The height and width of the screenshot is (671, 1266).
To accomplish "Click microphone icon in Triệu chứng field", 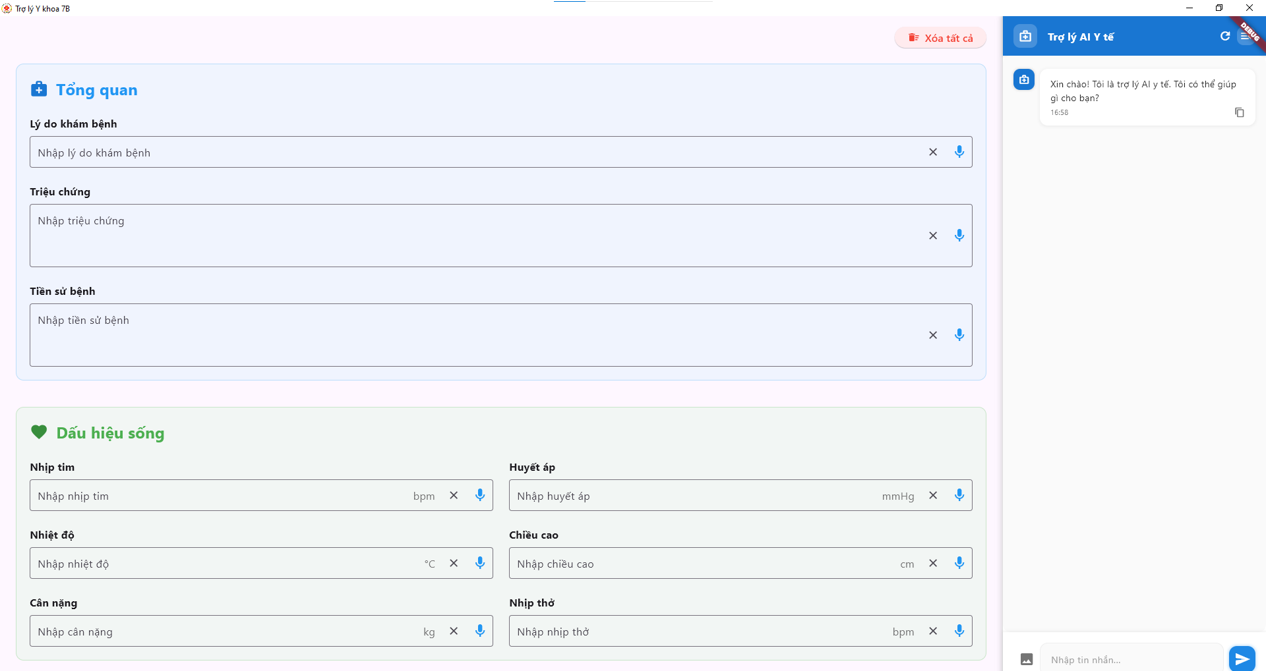I will coord(959,236).
